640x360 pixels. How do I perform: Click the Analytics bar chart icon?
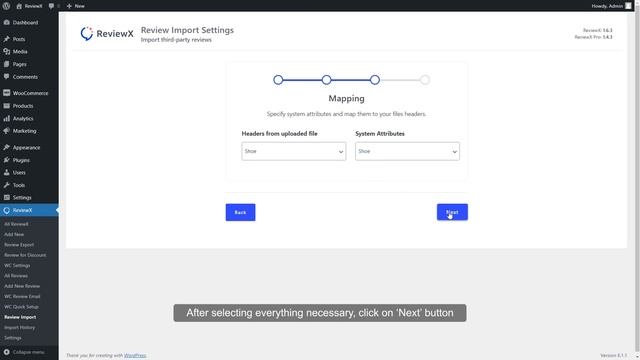pos(7,118)
